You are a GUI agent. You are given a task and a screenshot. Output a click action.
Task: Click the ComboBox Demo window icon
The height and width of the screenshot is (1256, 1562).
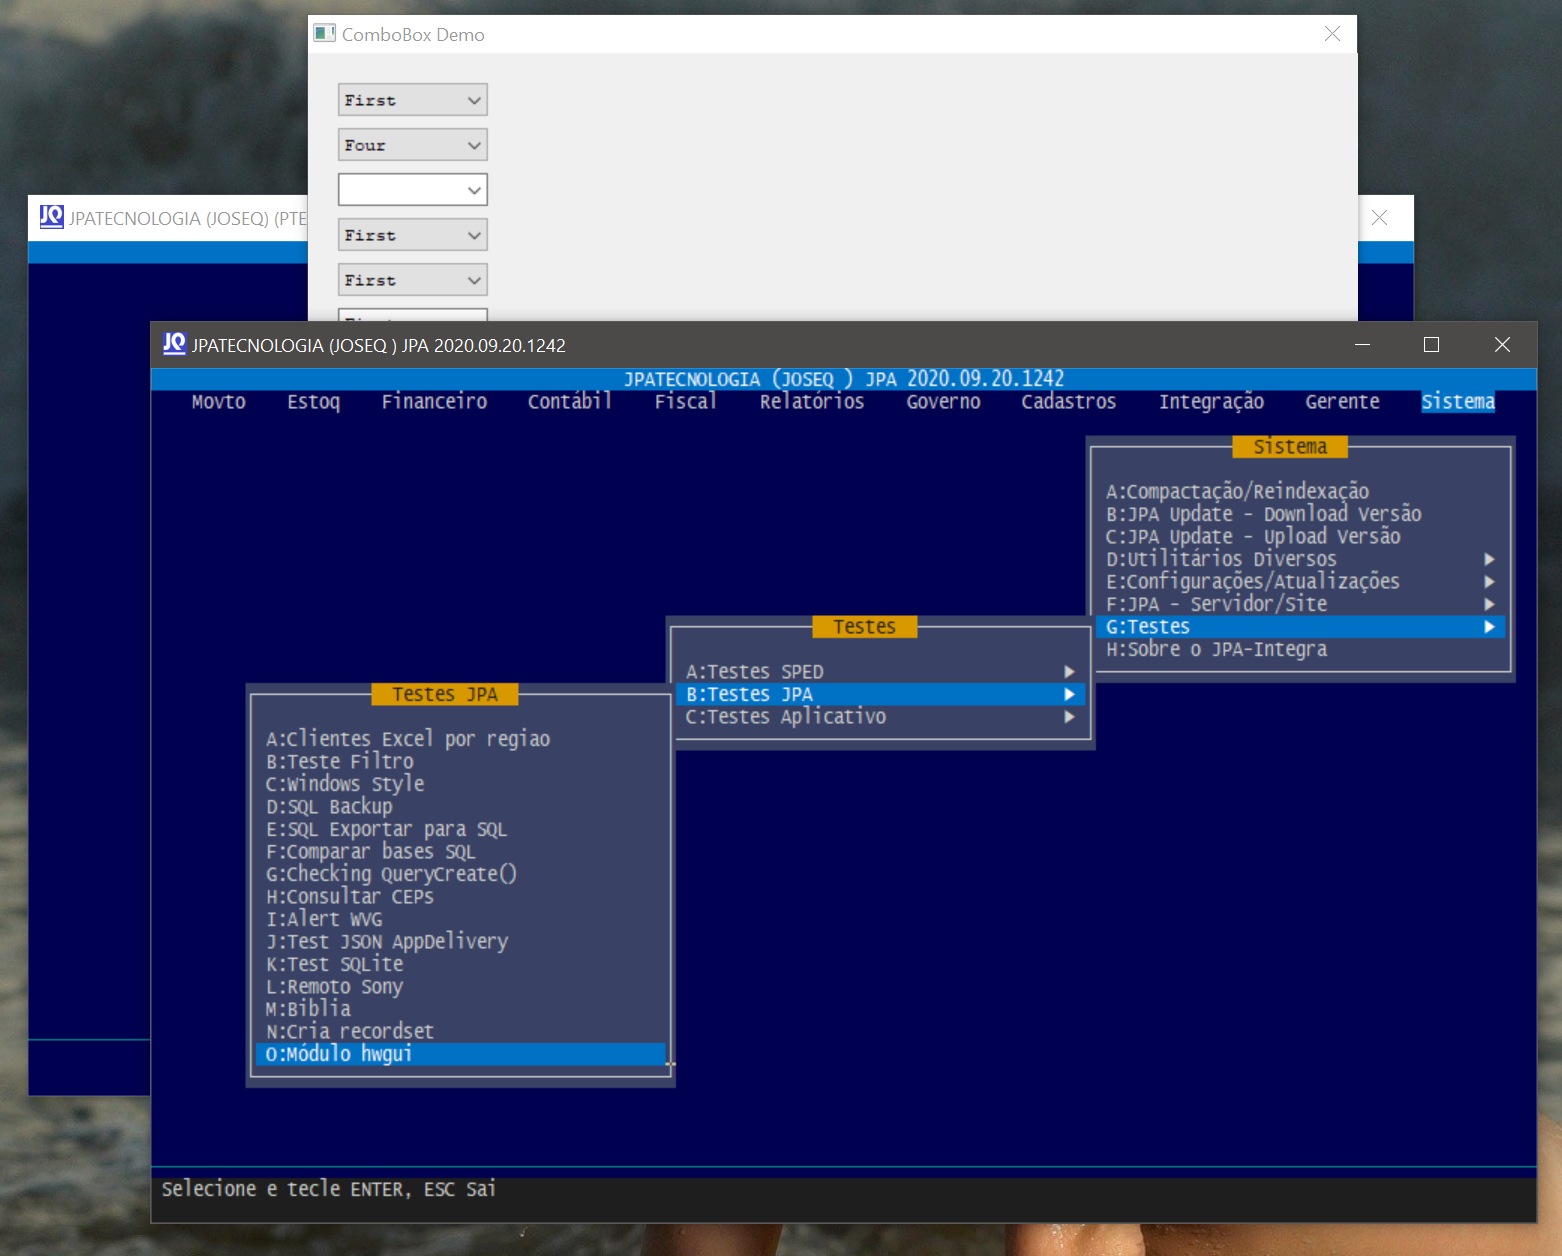324,34
